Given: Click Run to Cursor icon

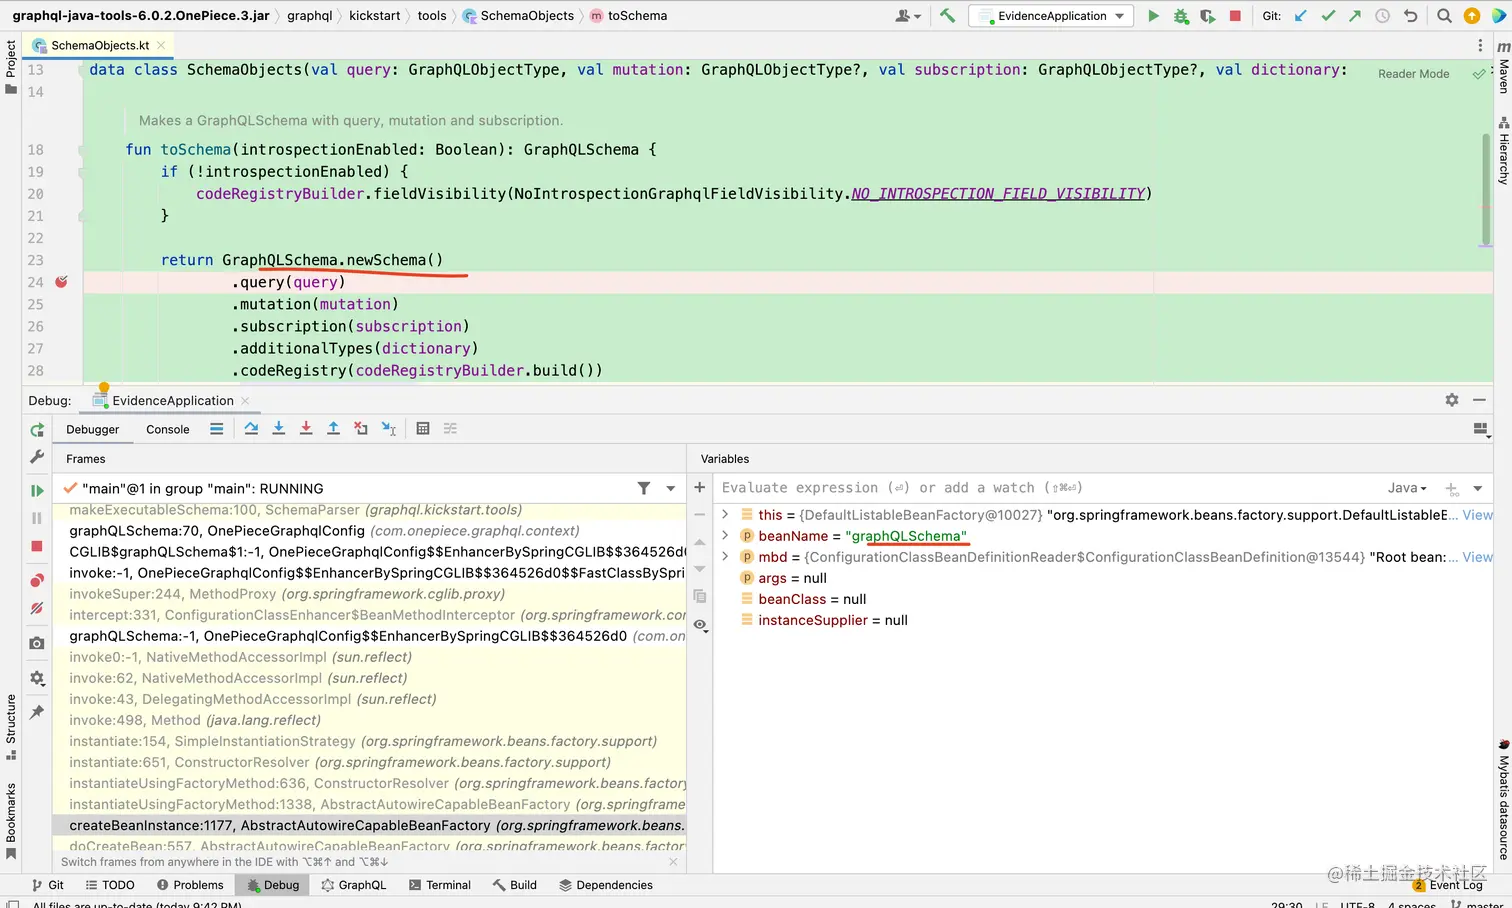Looking at the screenshot, I should [x=389, y=429].
